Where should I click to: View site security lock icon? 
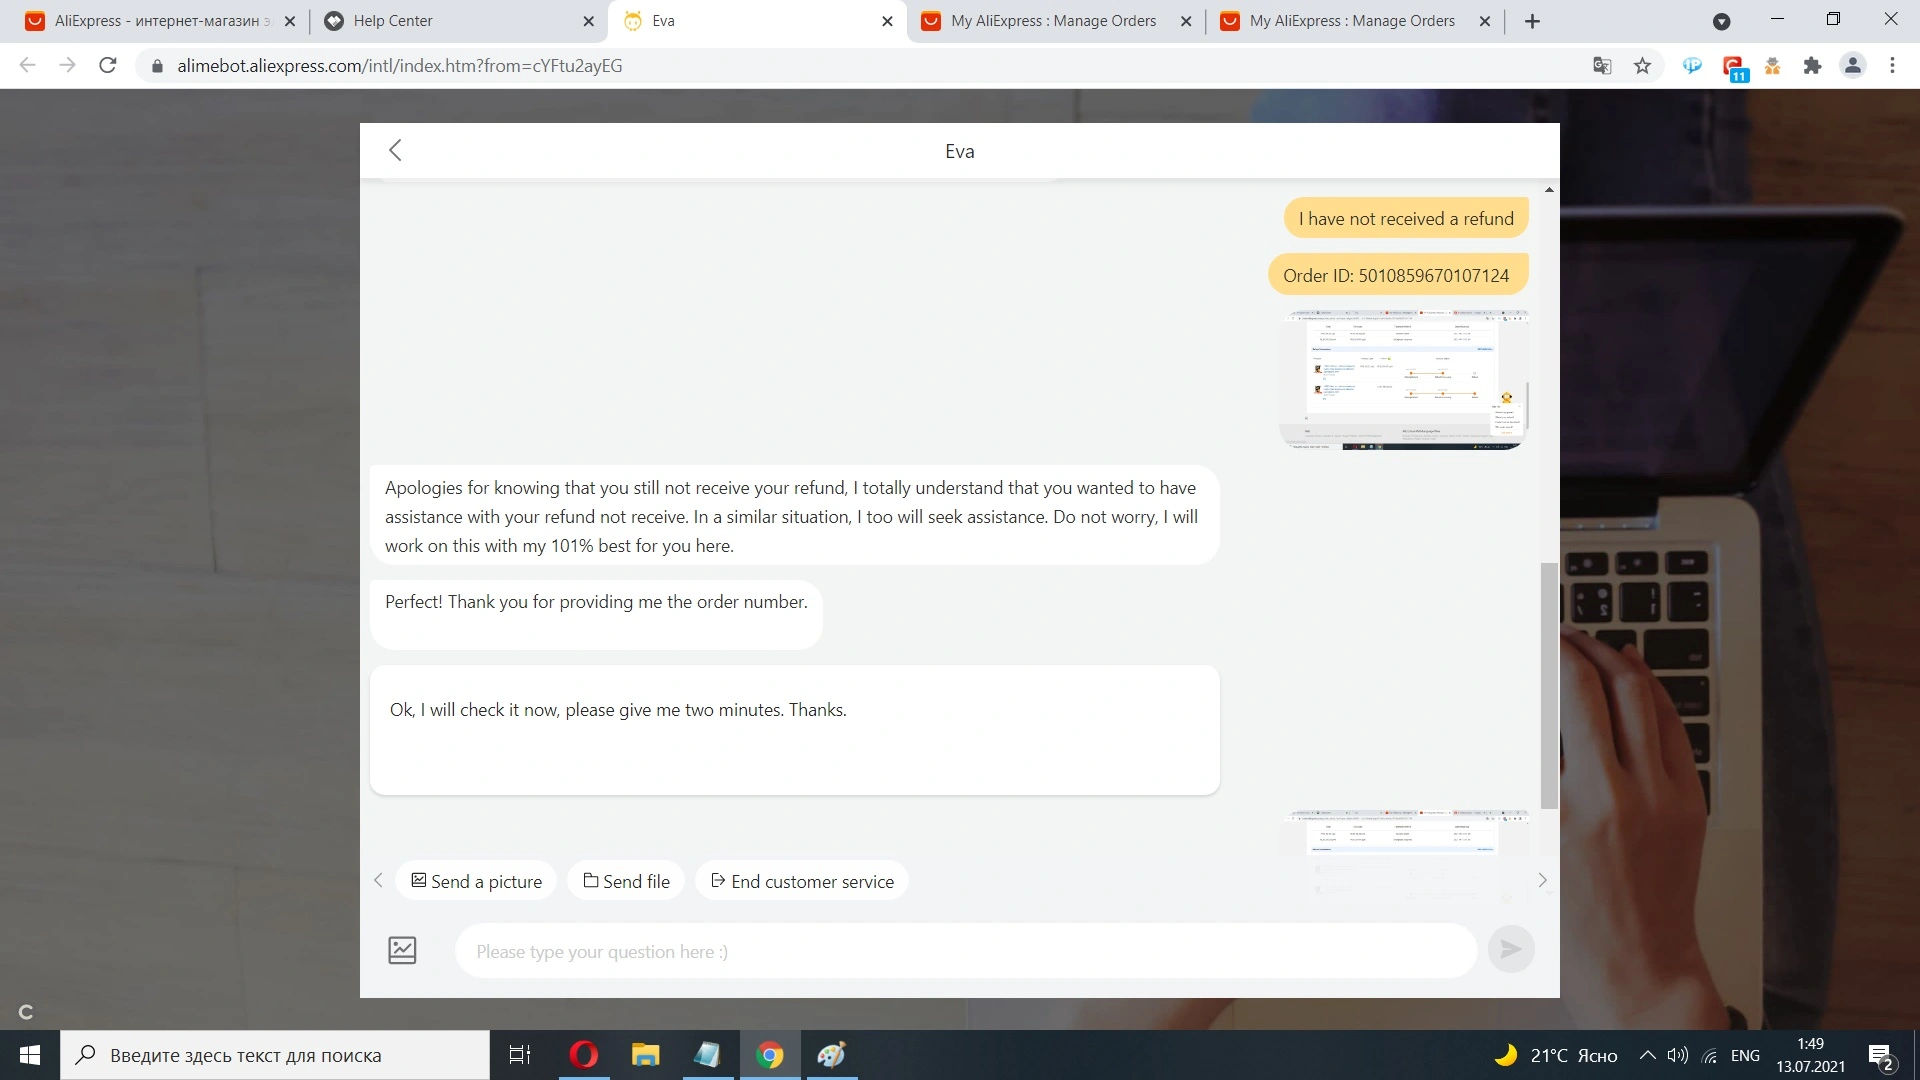157,66
